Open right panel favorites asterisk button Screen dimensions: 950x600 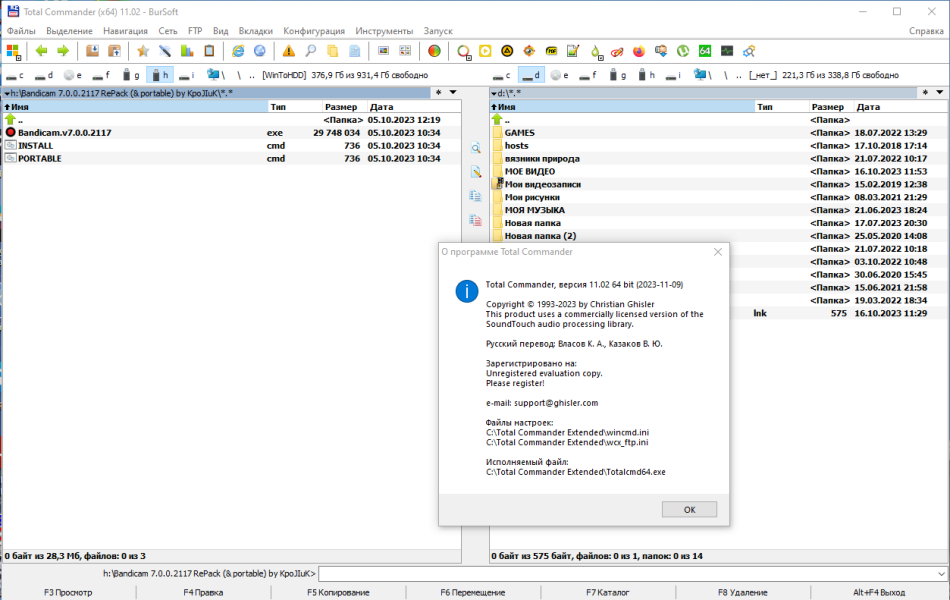point(925,93)
